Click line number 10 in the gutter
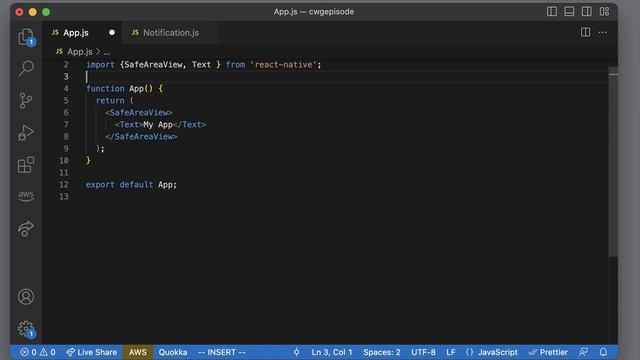 (64, 160)
